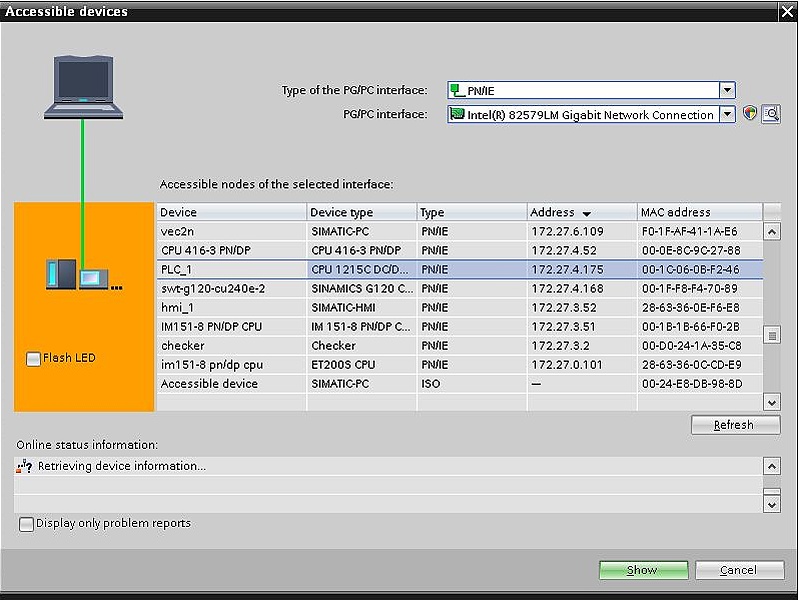
Task: Click the device list scrollbar thumb
Action: click(771, 335)
